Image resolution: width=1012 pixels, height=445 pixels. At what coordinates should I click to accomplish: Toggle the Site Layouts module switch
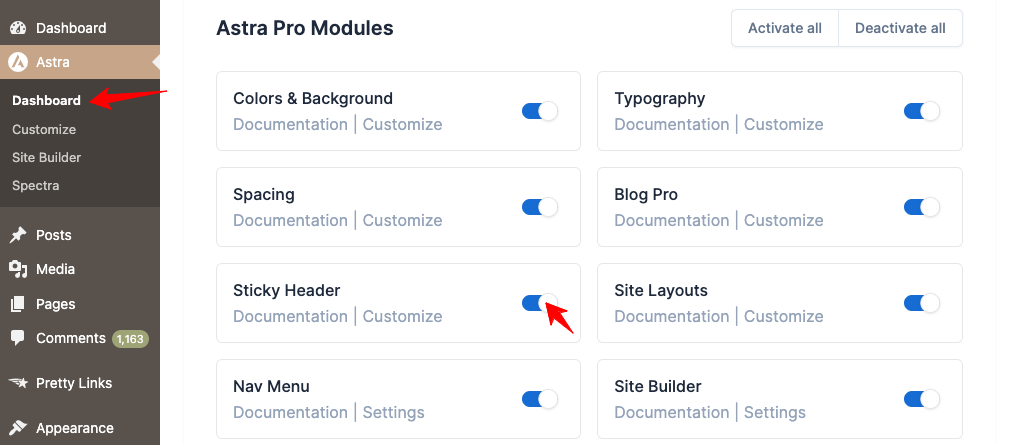(x=922, y=303)
